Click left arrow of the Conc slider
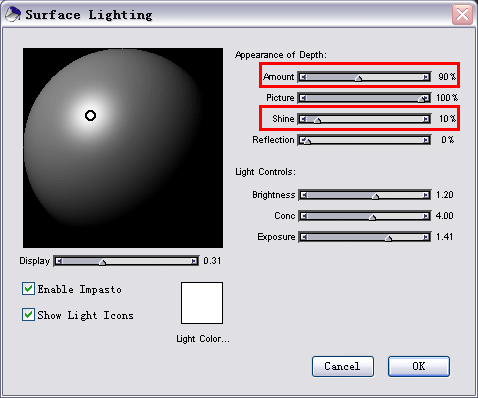This screenshot has height=398, width=478. 304,216
